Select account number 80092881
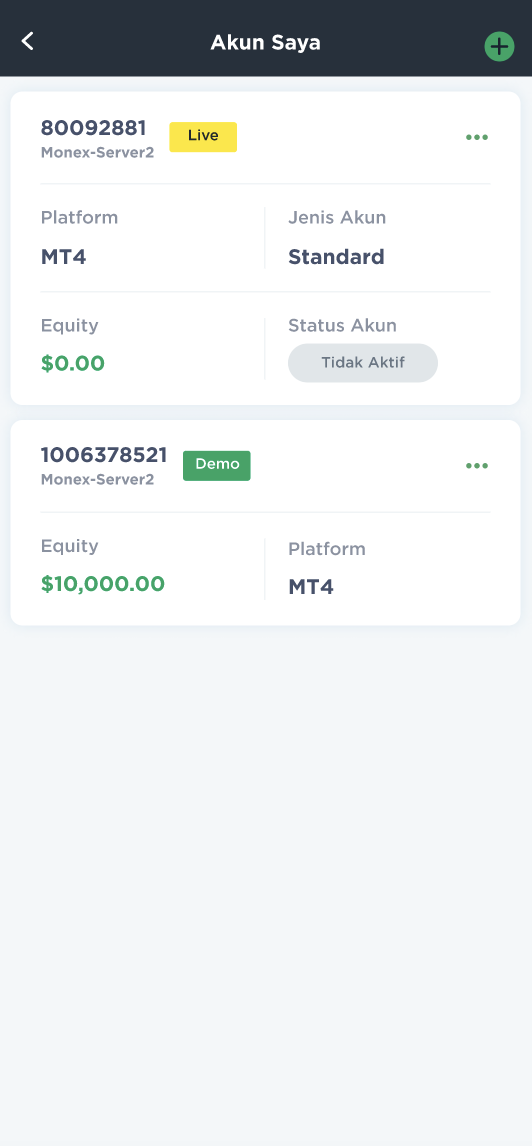 [x=94, y=129]
